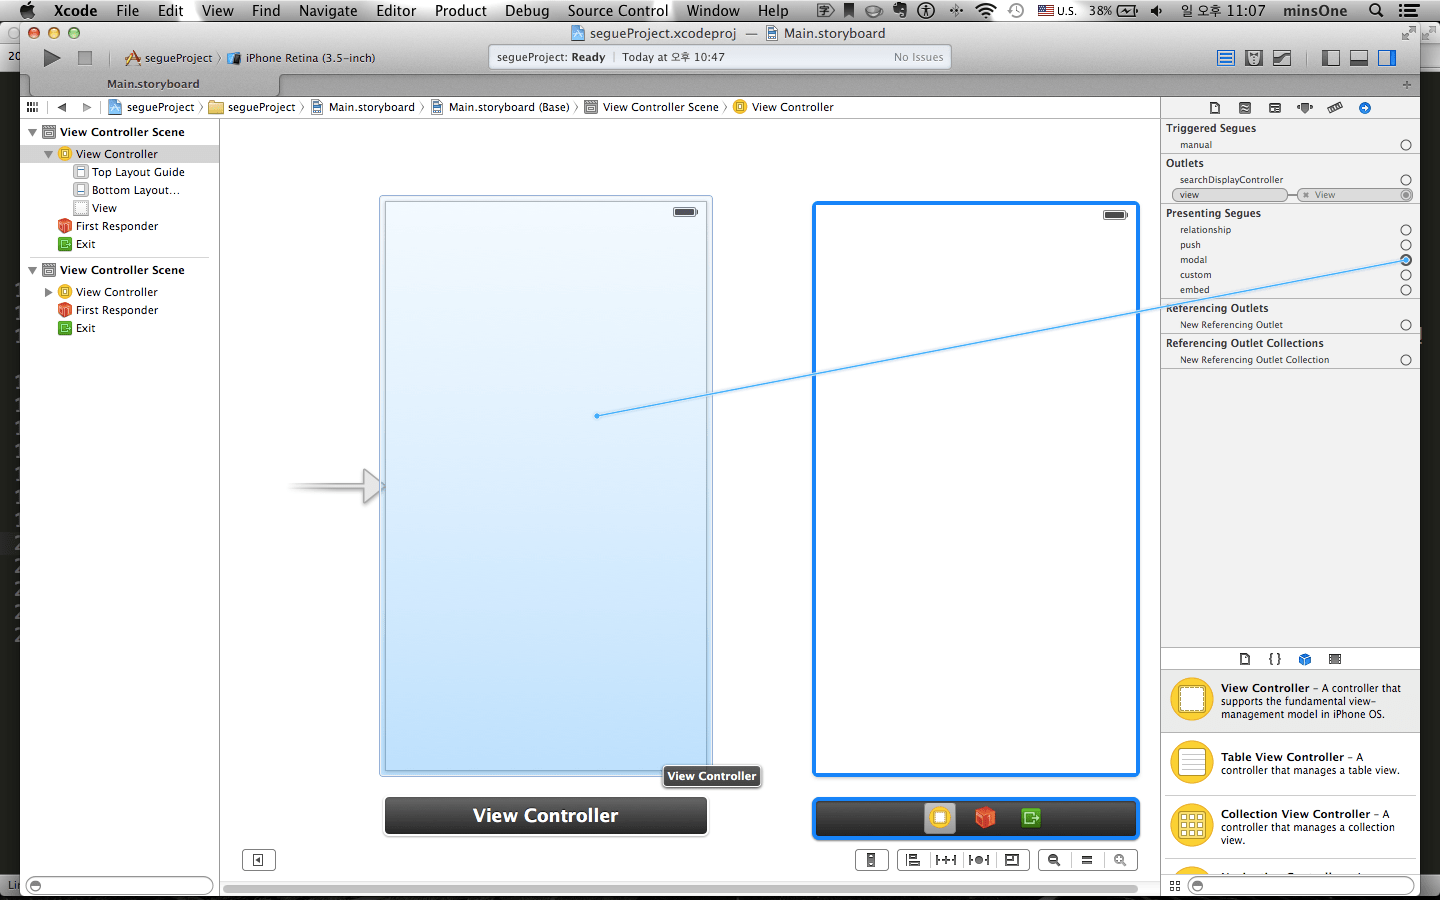Zoom out the storyboard canvas

[x=1054, y=860]
